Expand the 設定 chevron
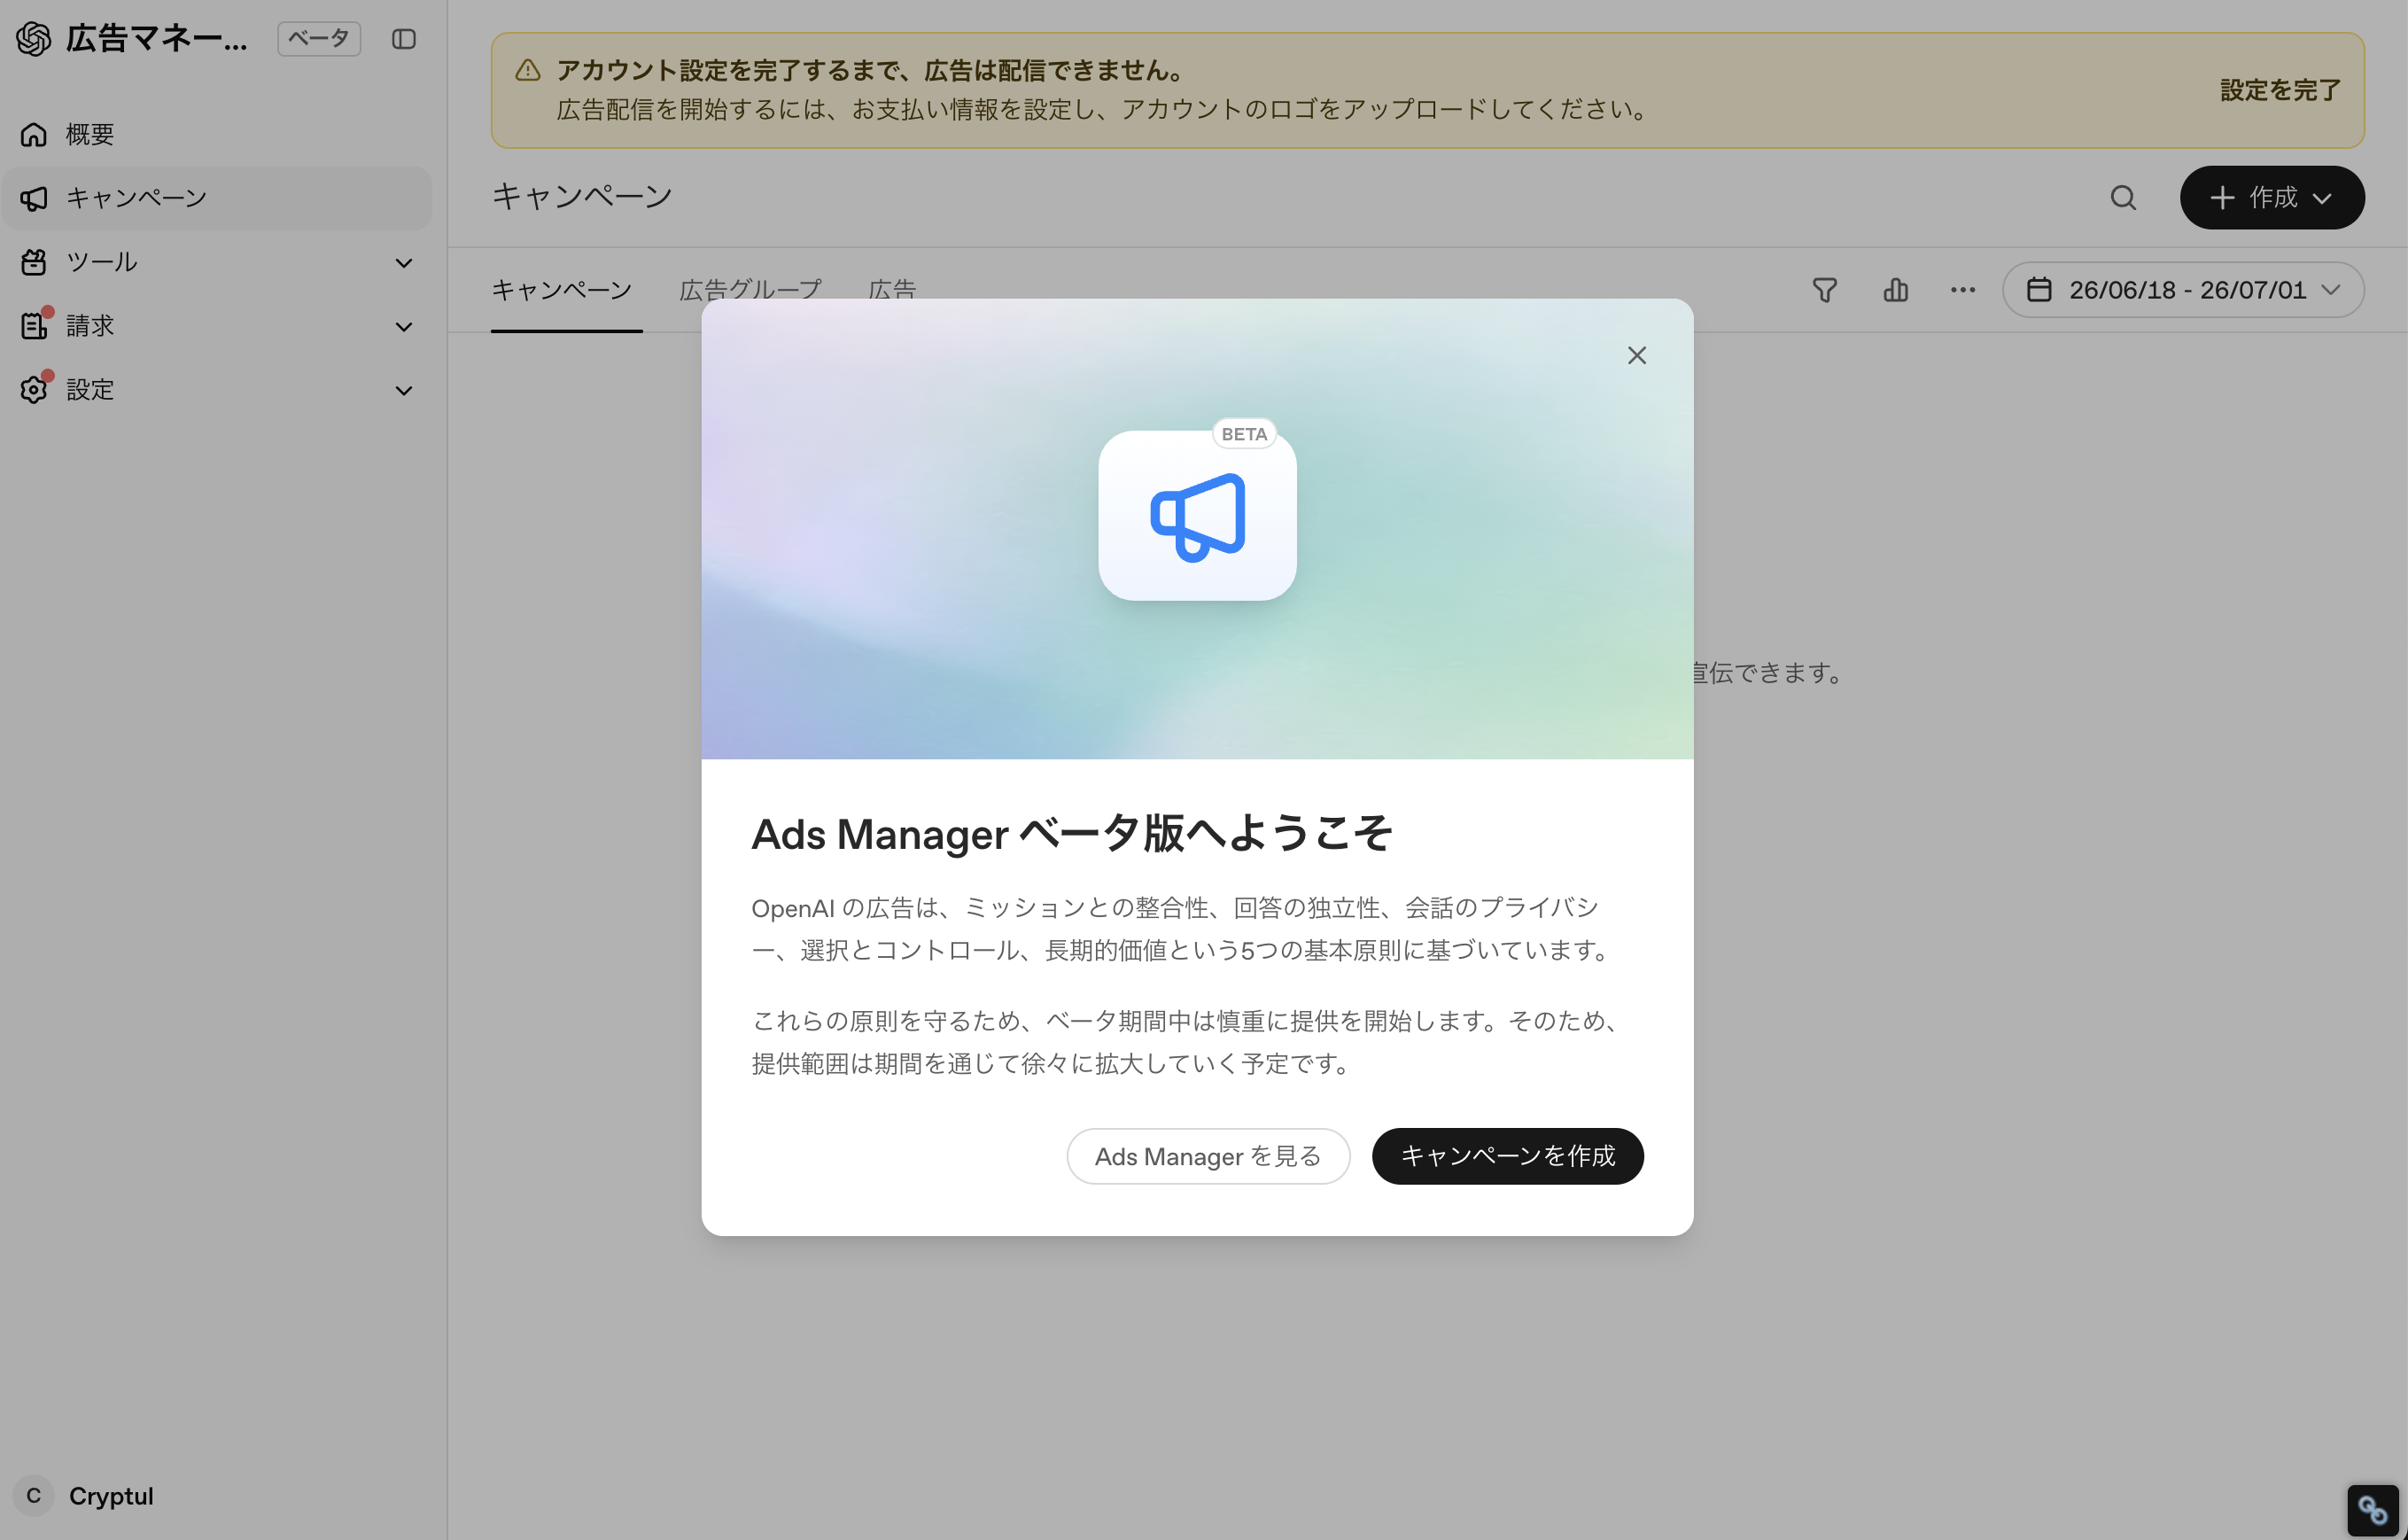Screen dimensions: 2408x1540 [x=404, y=391]
